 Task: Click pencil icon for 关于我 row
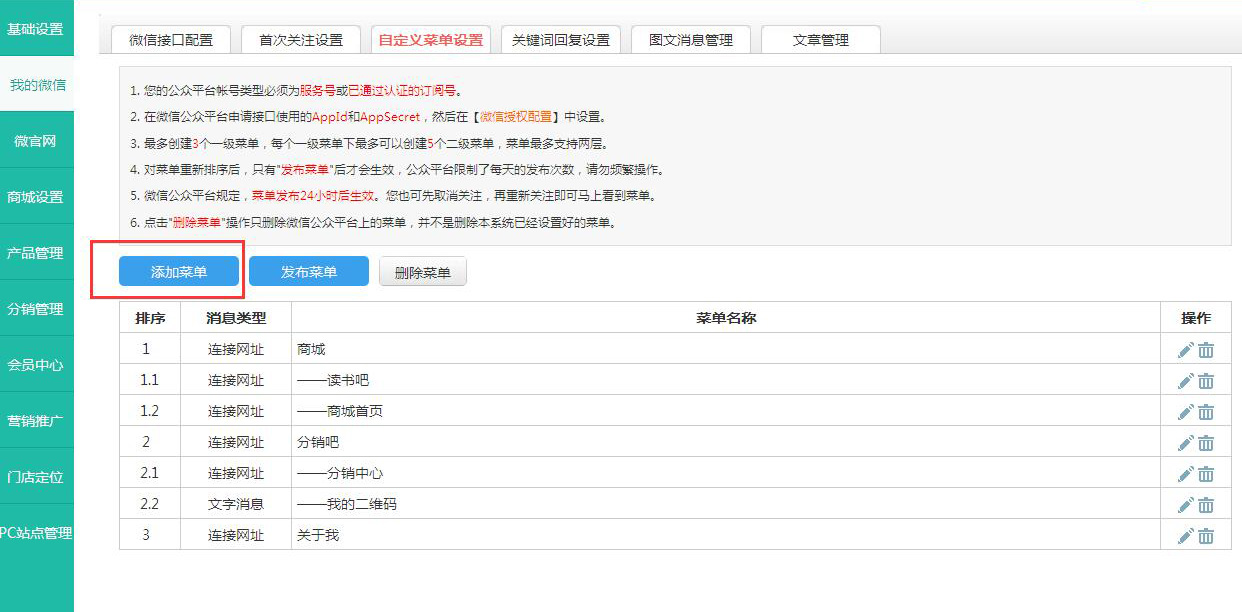[x=1185, y=536]
